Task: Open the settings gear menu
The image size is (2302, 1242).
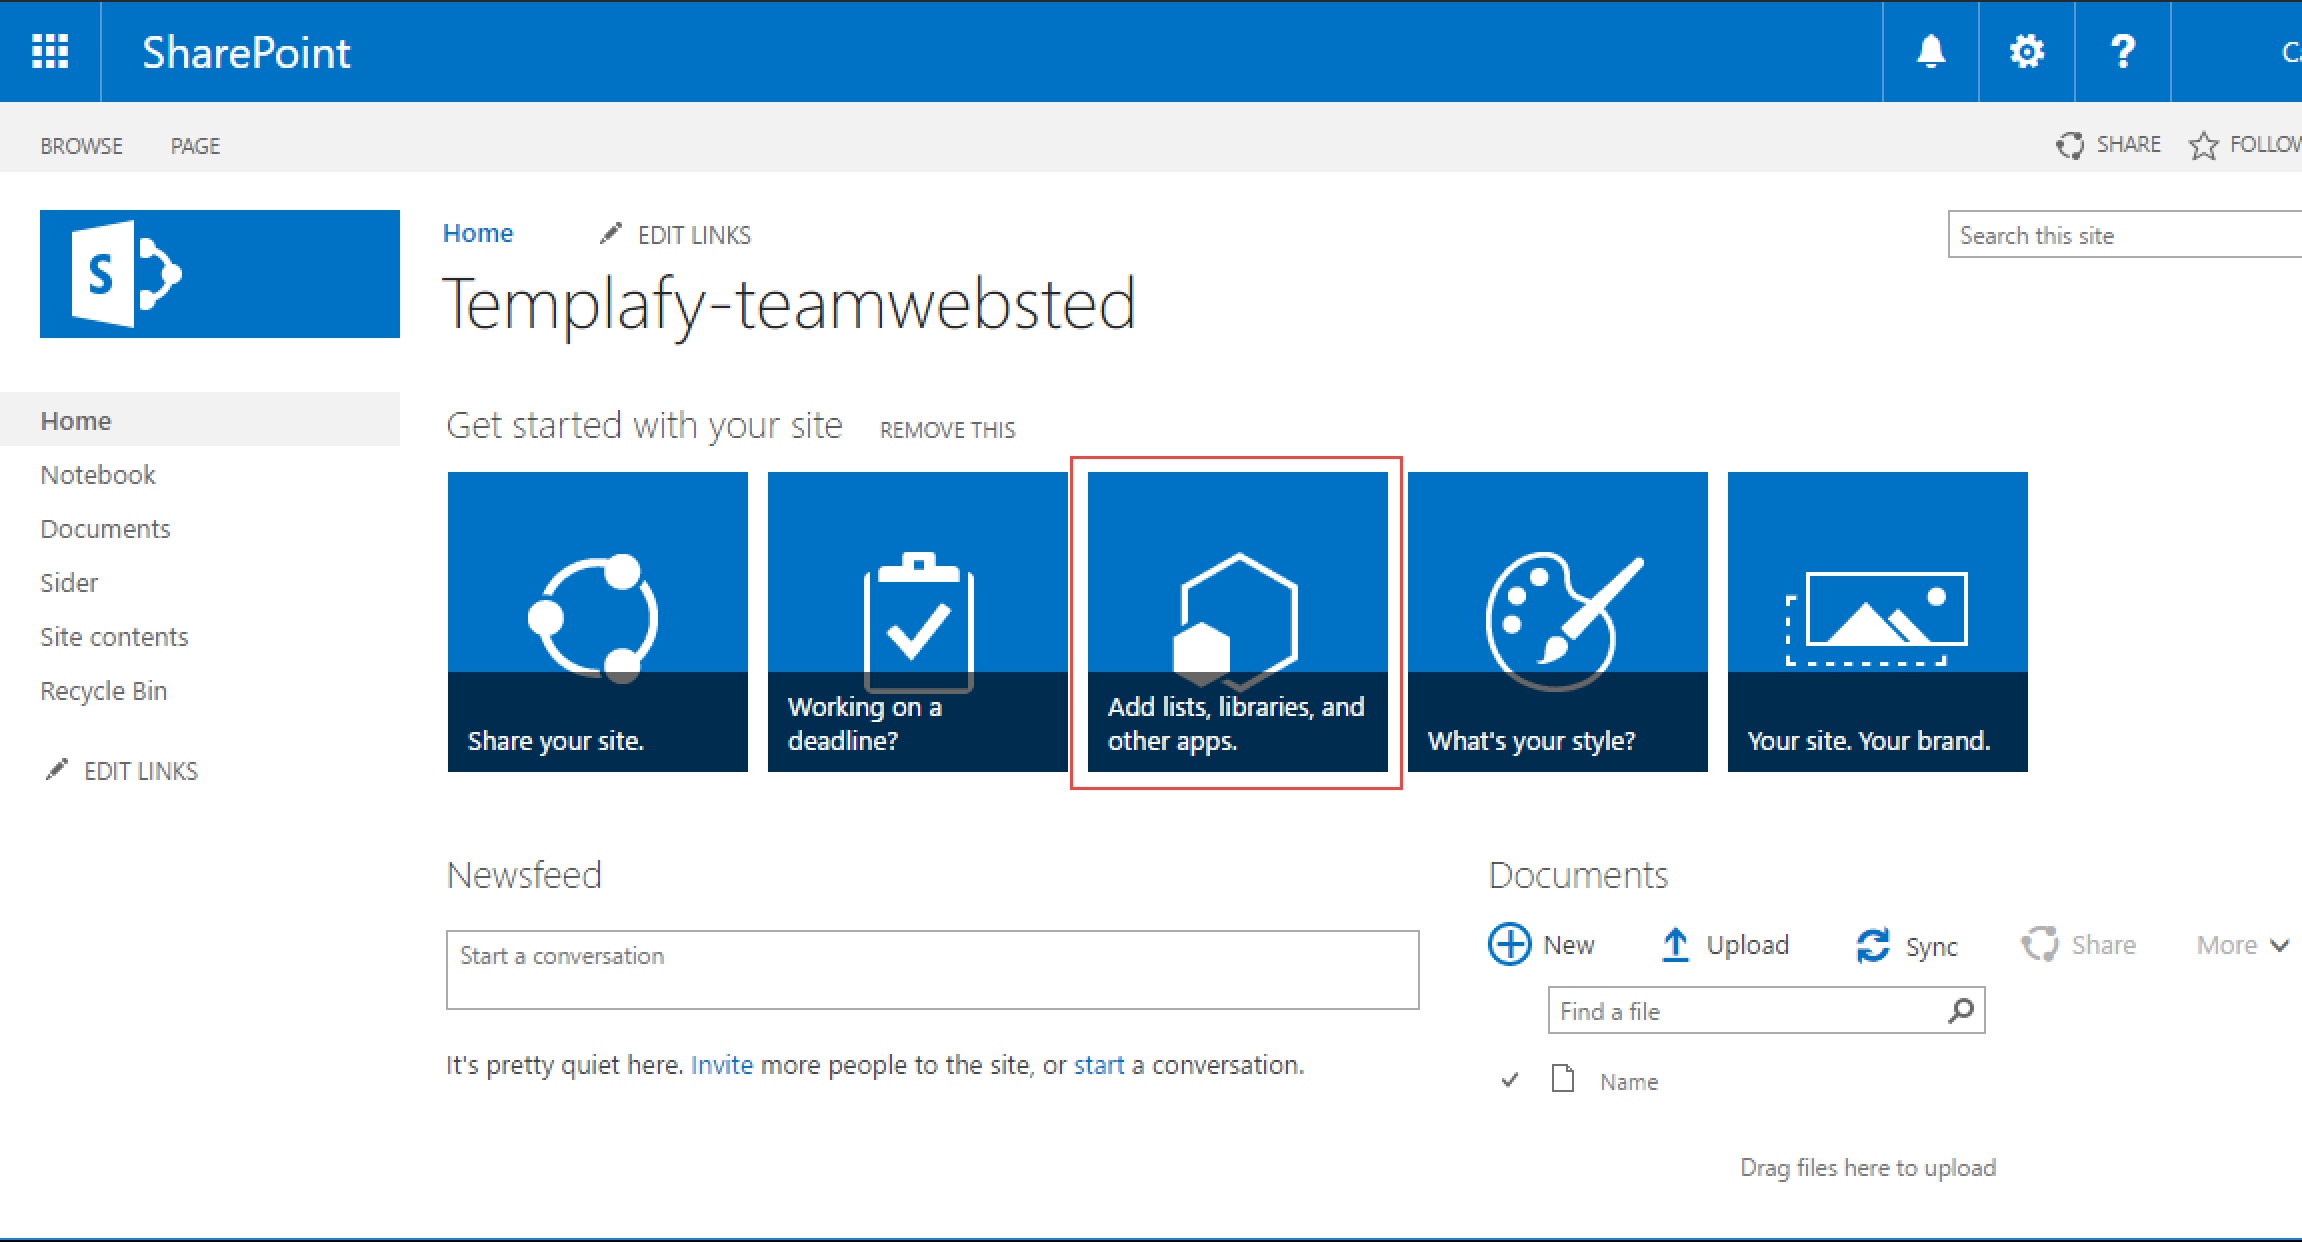Action: coord(2026,51)
